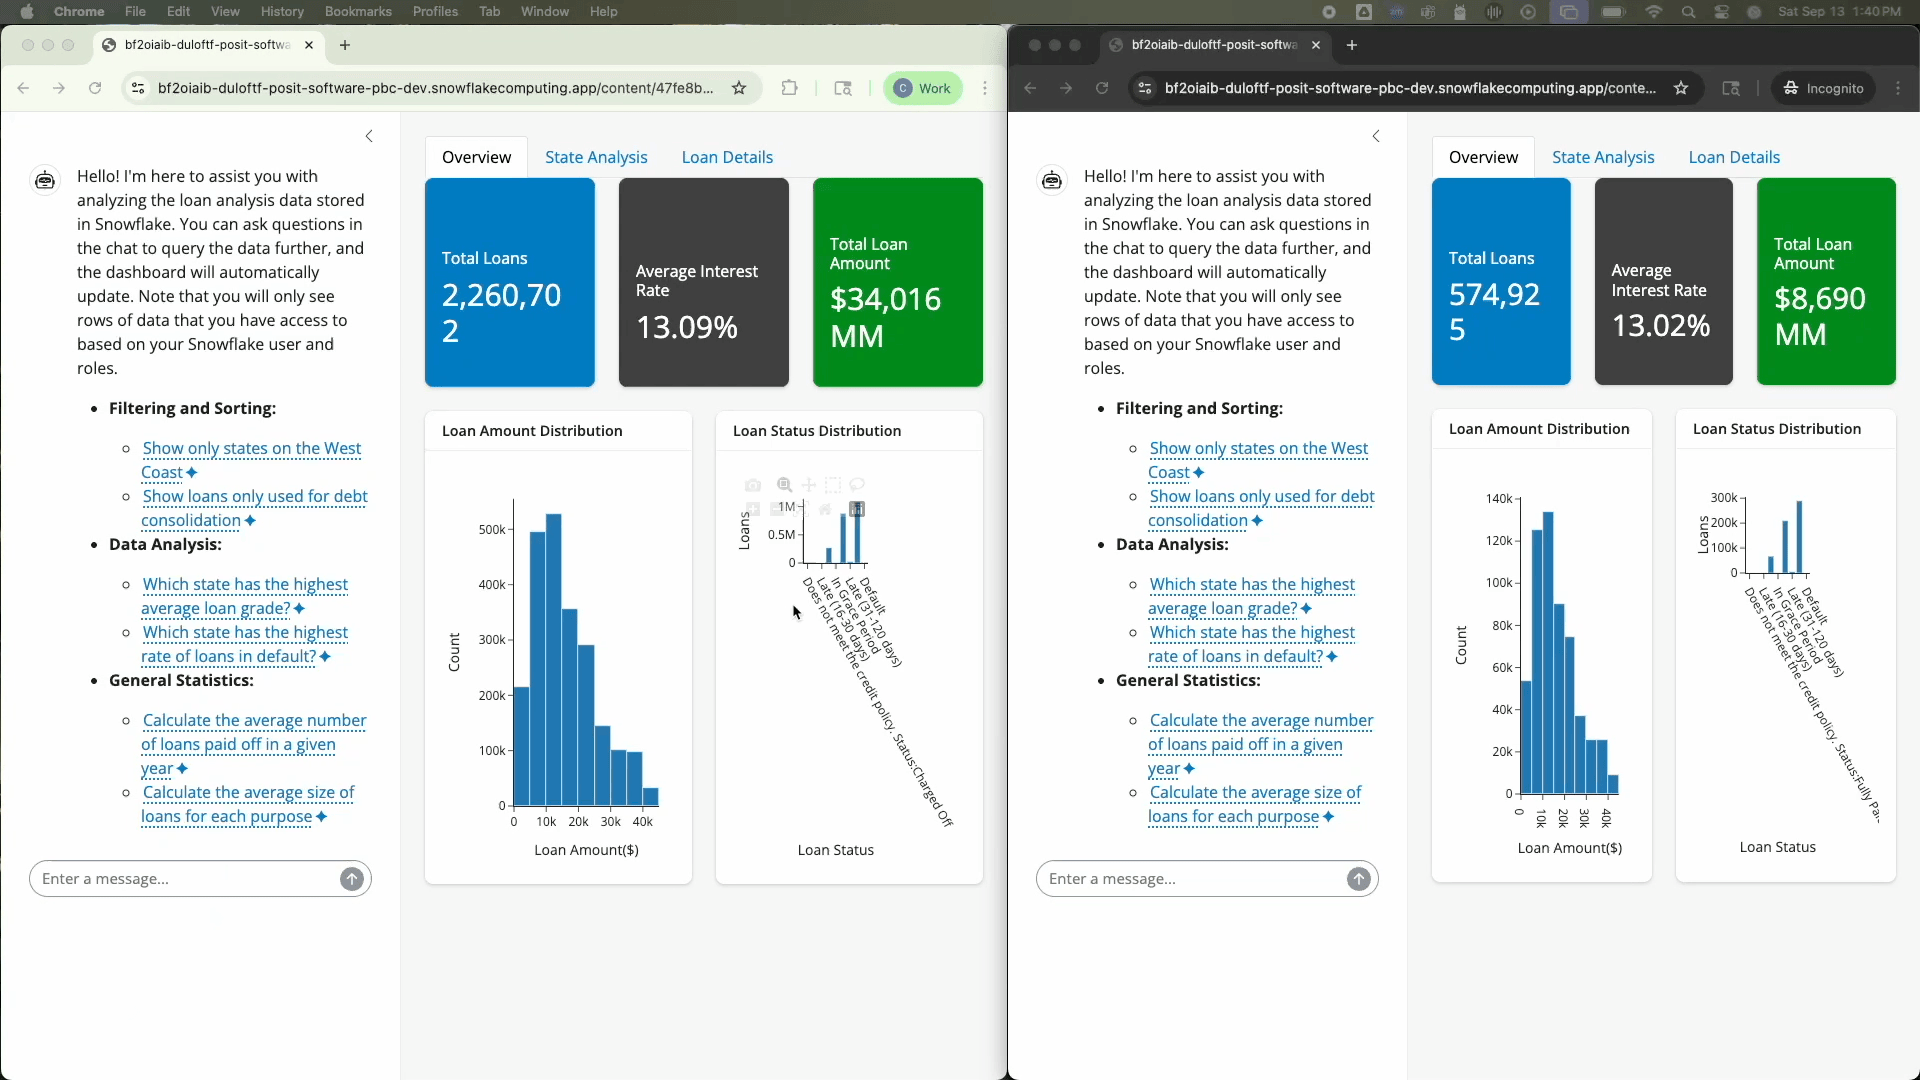1920x1080 pixels.
Task: Switch to State Analysis tab in left window
Action: [x=596, y=157]
